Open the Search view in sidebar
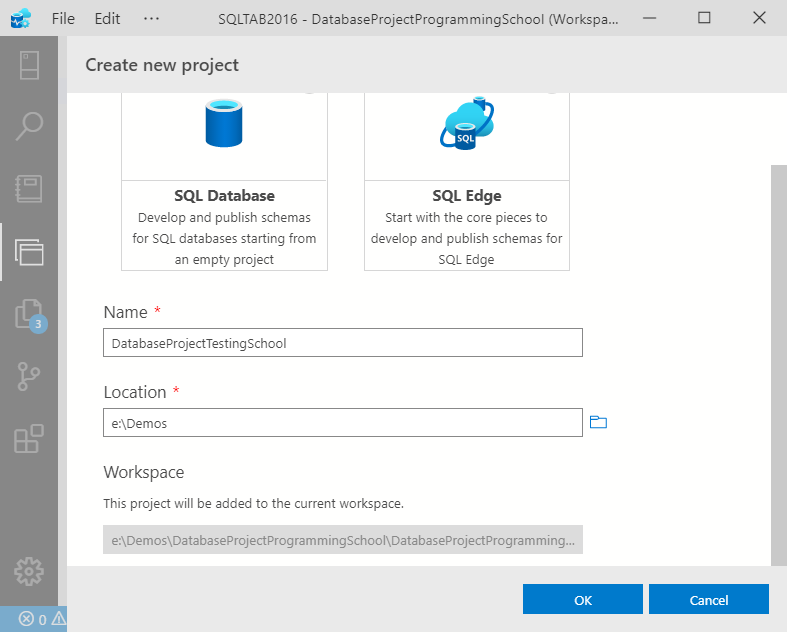The image size is (787, 633). click(x=29, y=126)
